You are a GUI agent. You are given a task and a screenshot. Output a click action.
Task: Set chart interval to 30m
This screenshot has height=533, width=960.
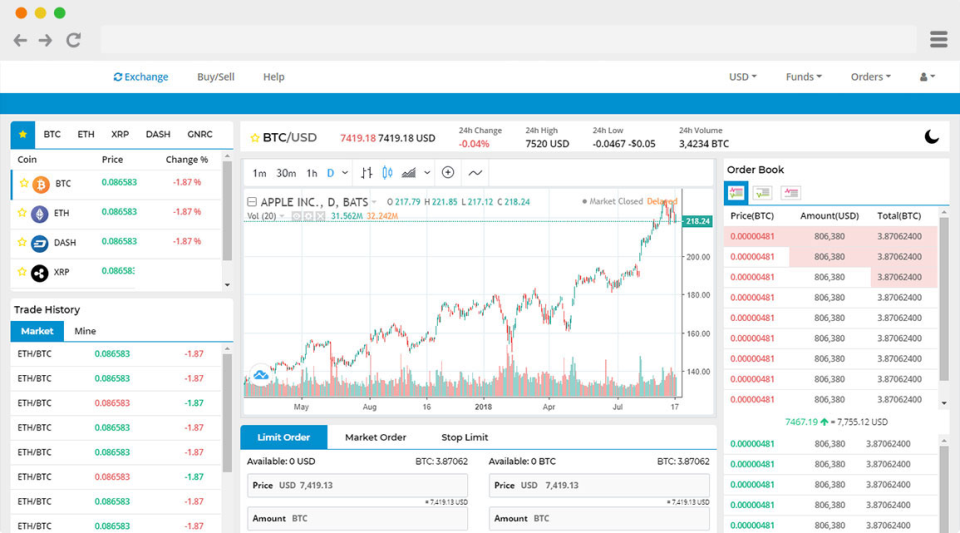point(286,173)
